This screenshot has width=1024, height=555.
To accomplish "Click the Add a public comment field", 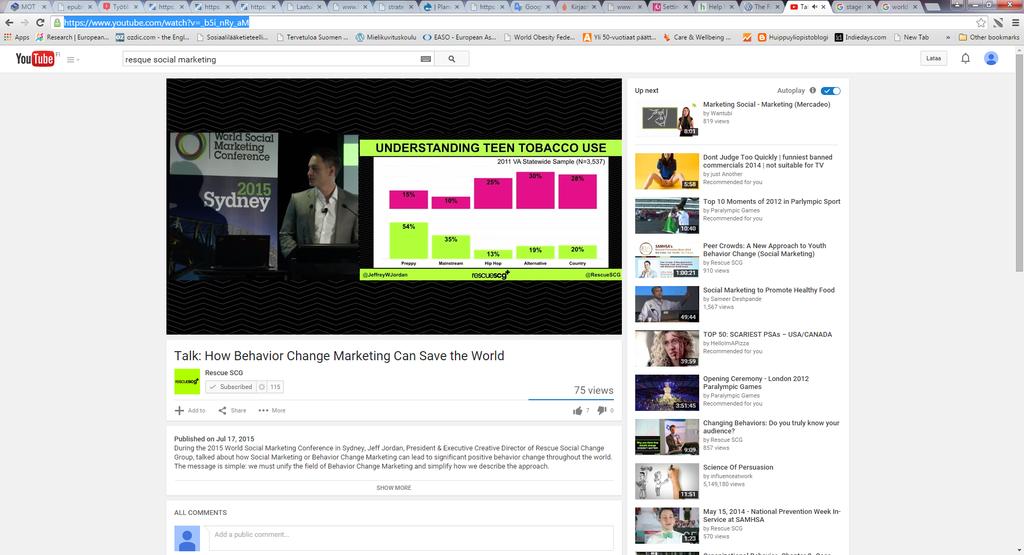I will coord(411,537).
